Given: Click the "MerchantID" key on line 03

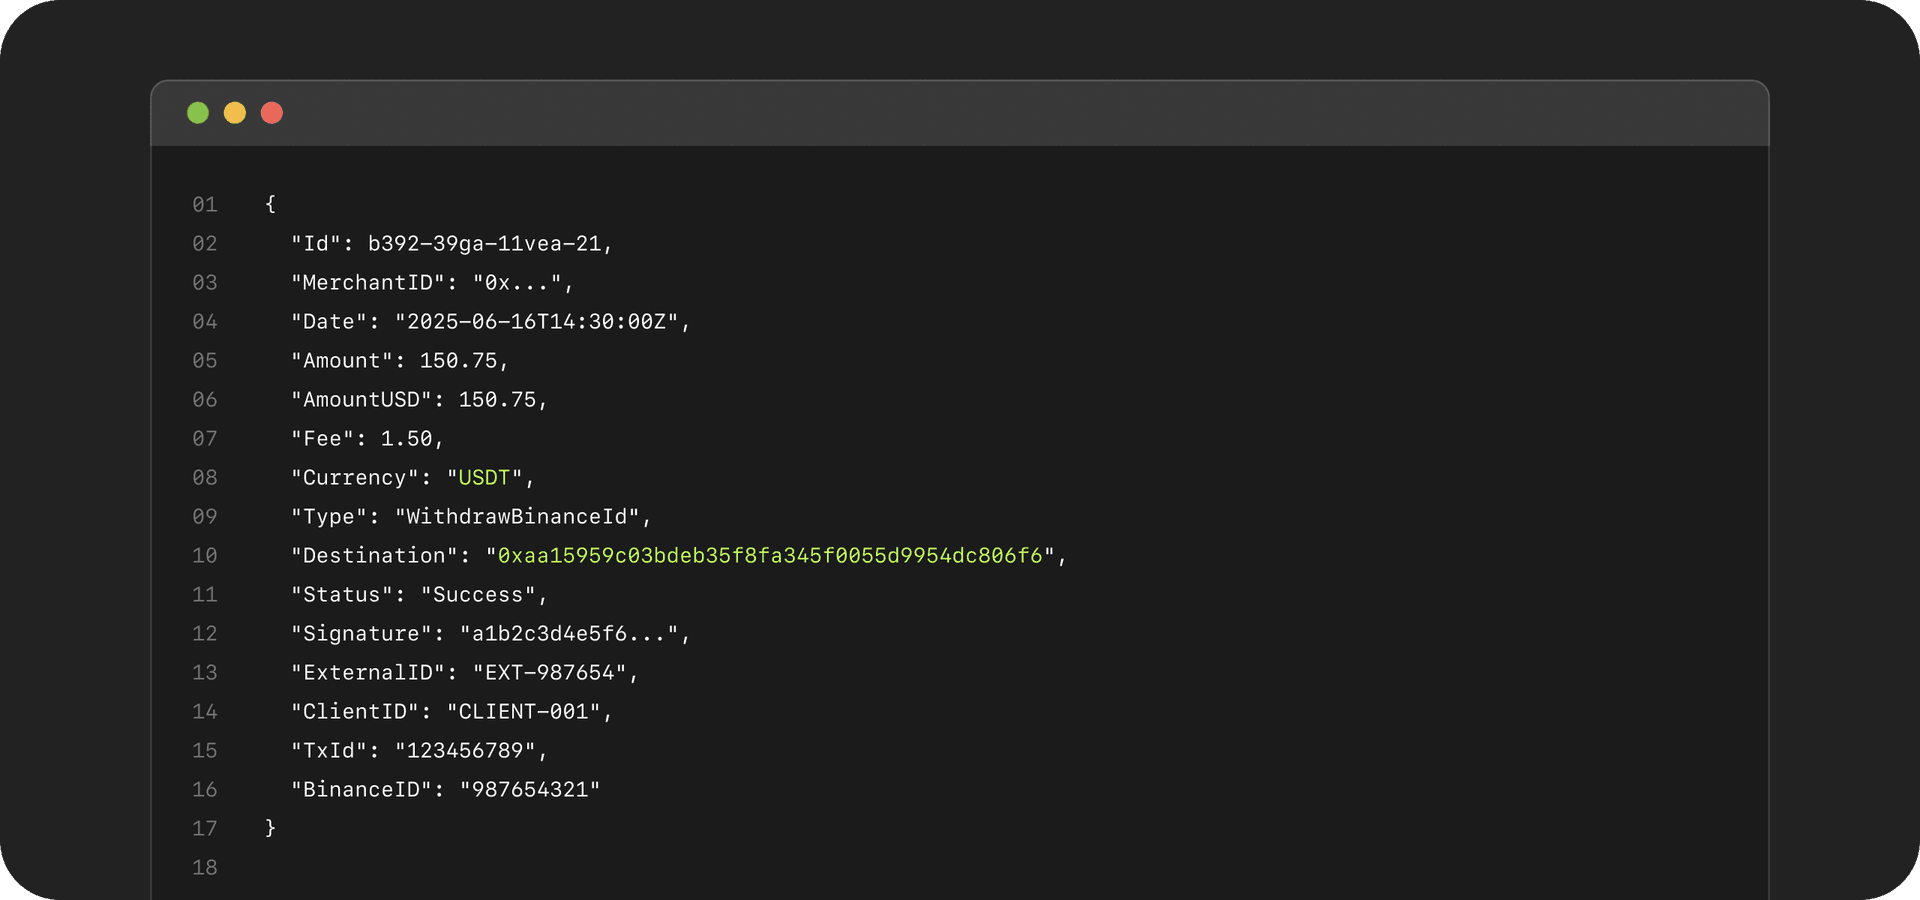Looking at the screenshot, I should coord(368,283).
